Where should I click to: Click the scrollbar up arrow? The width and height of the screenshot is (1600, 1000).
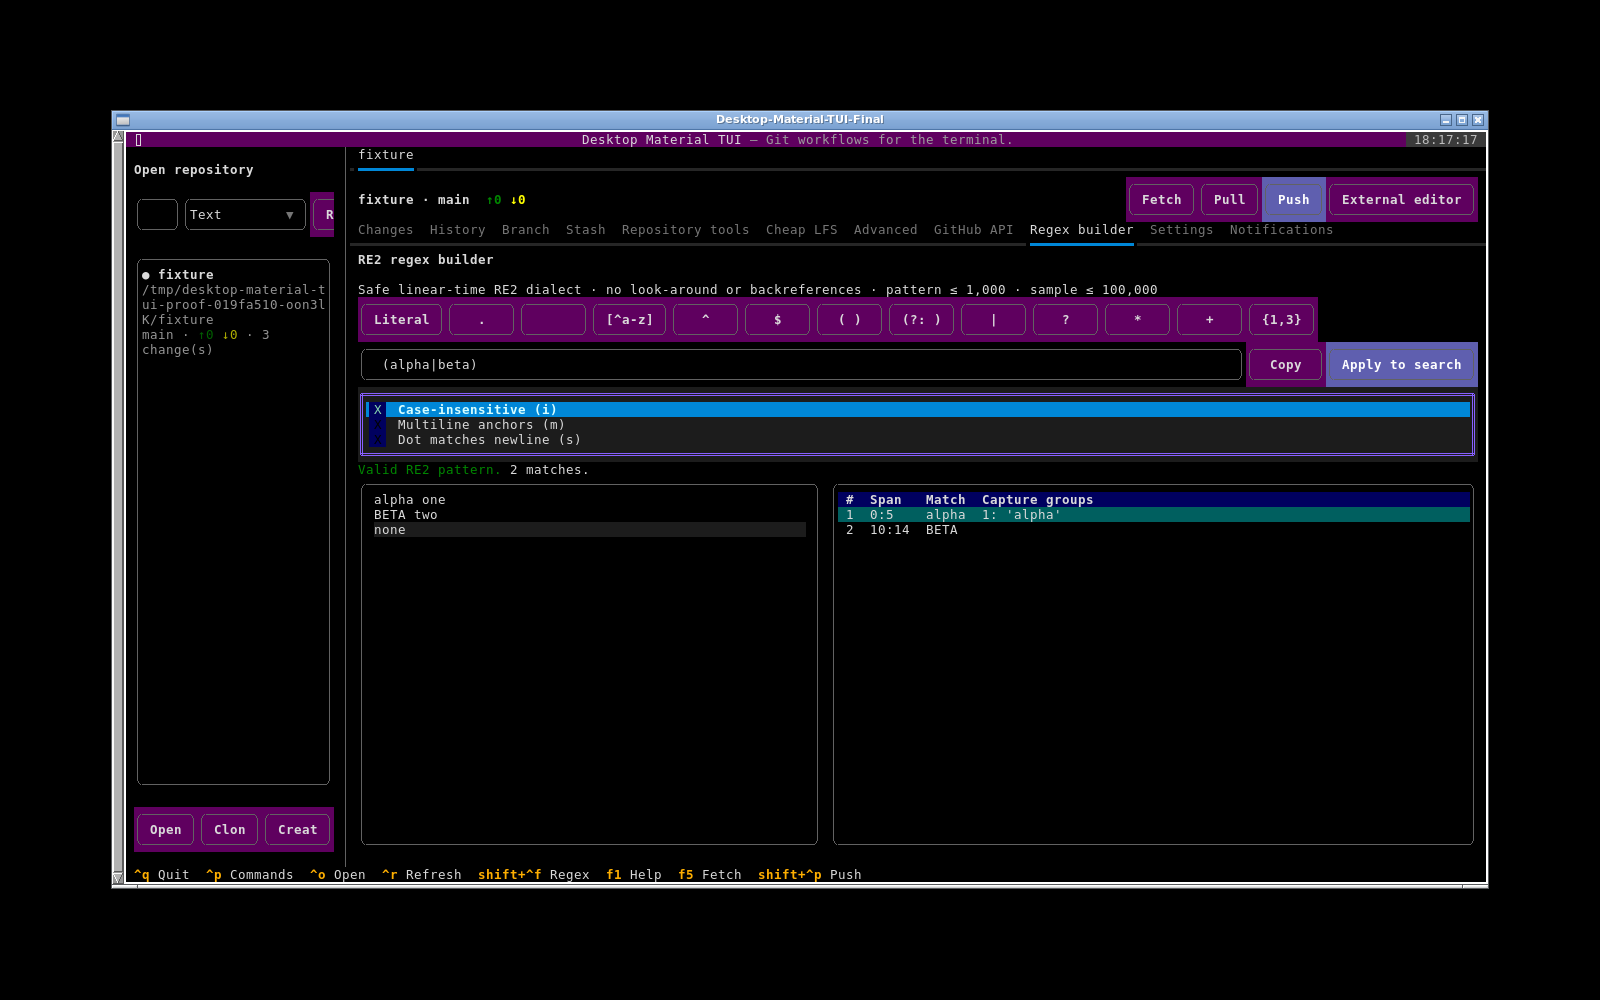(118, 137)
